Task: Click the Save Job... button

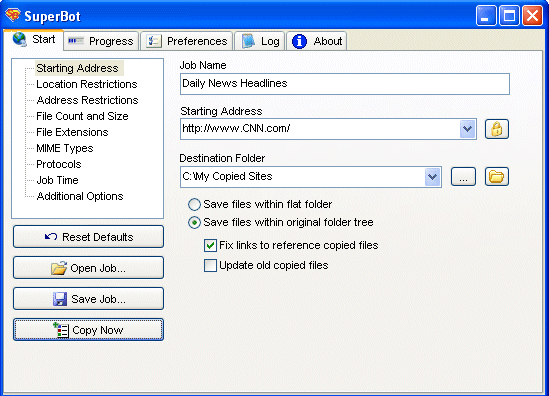Action: click(x=88, y=299)
